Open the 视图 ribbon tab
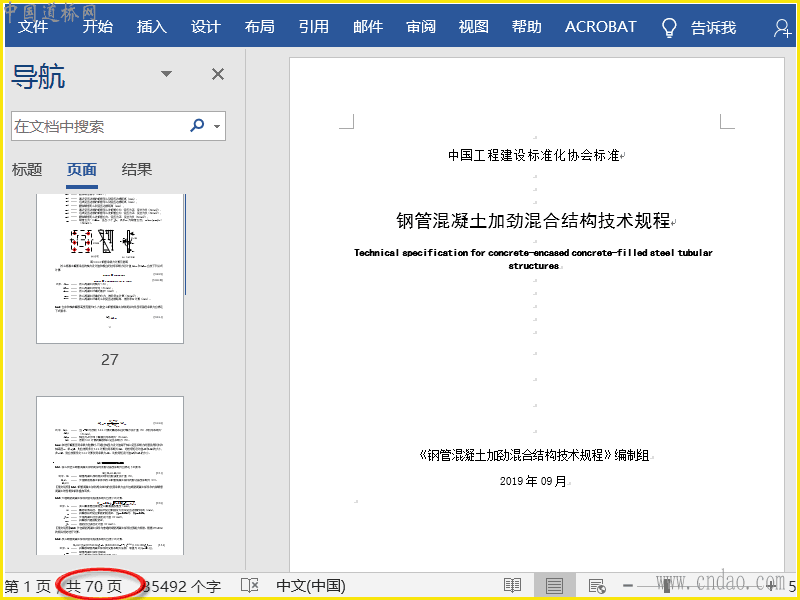 coord(473,27)
